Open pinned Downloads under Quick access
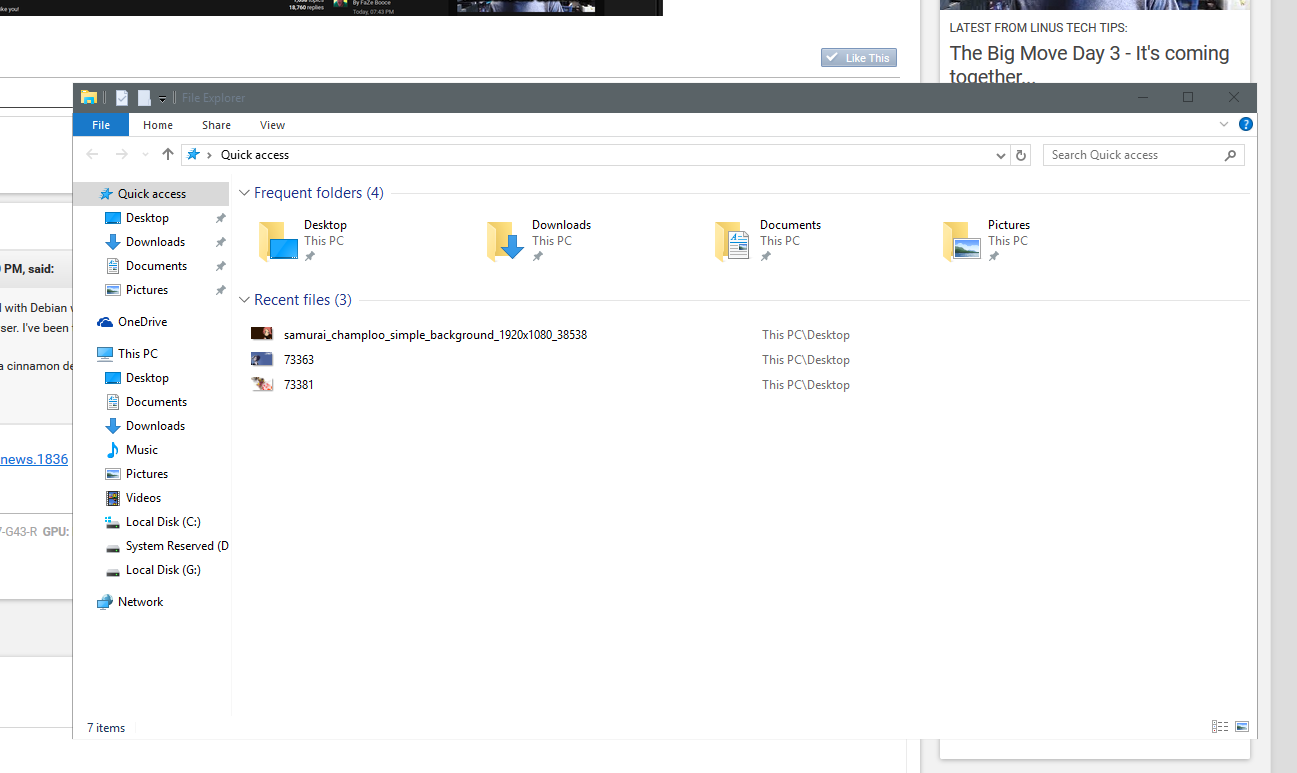Viewport: 1297px width, 773px height. click(155, 242)
